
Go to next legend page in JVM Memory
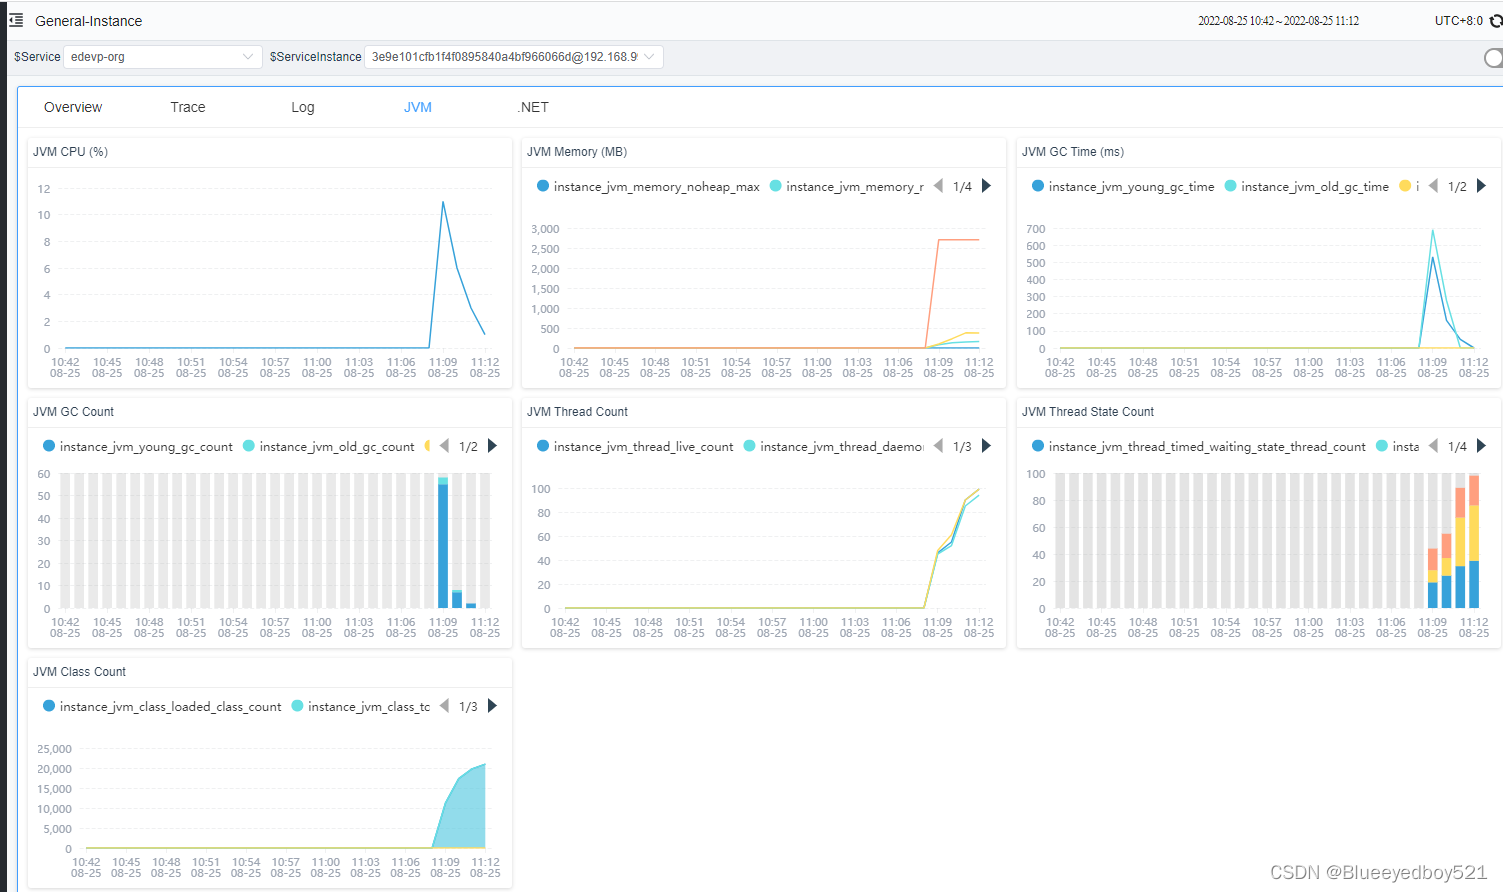(x=986, y=186)
